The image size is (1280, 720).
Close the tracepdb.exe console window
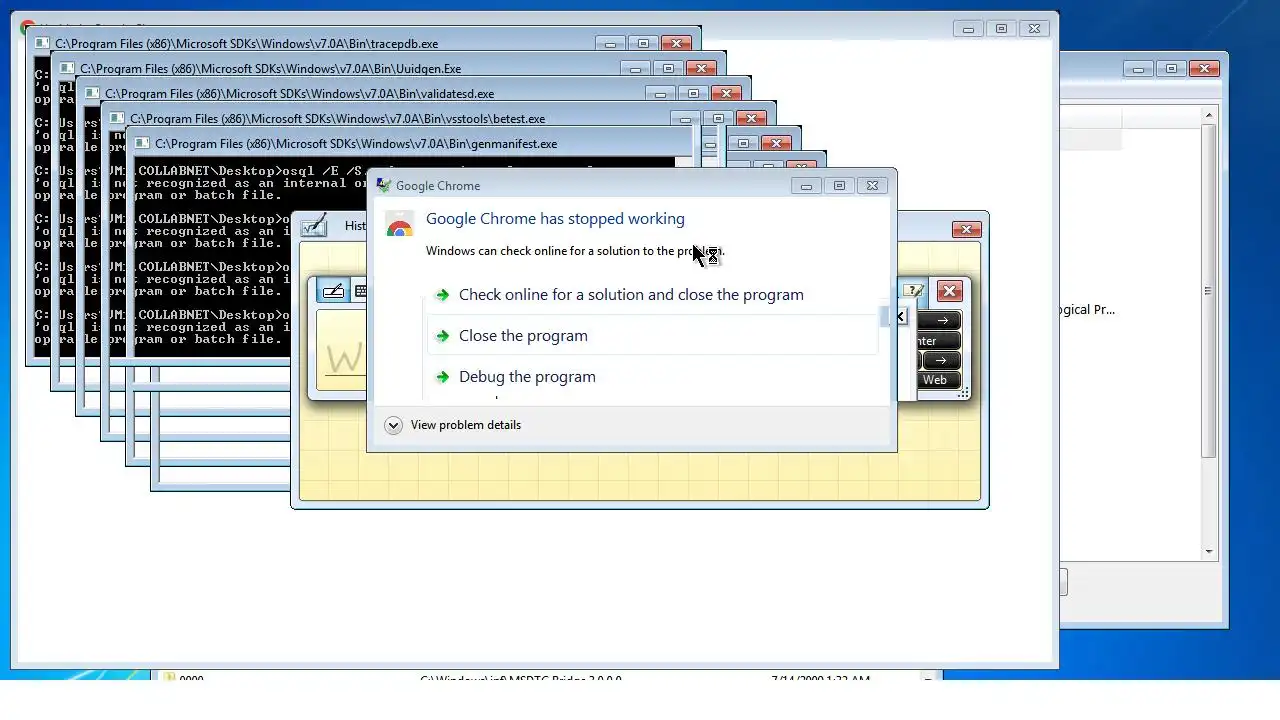click(676, 43)
